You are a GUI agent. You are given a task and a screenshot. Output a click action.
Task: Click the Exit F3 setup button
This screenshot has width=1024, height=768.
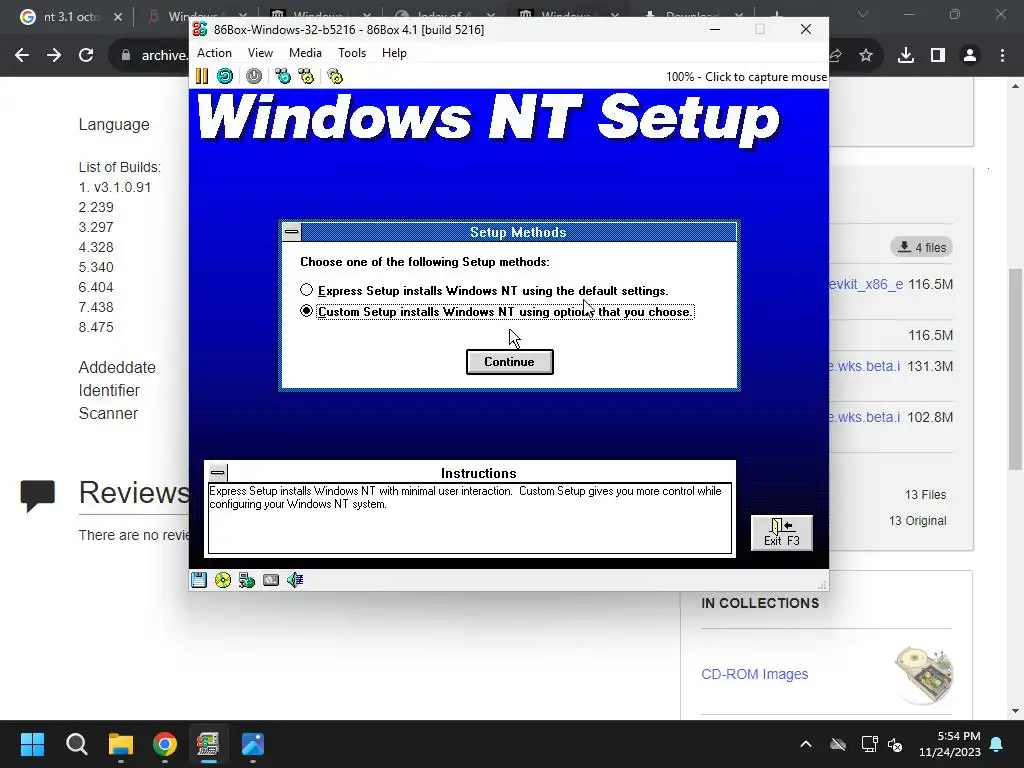coord(782,533)
